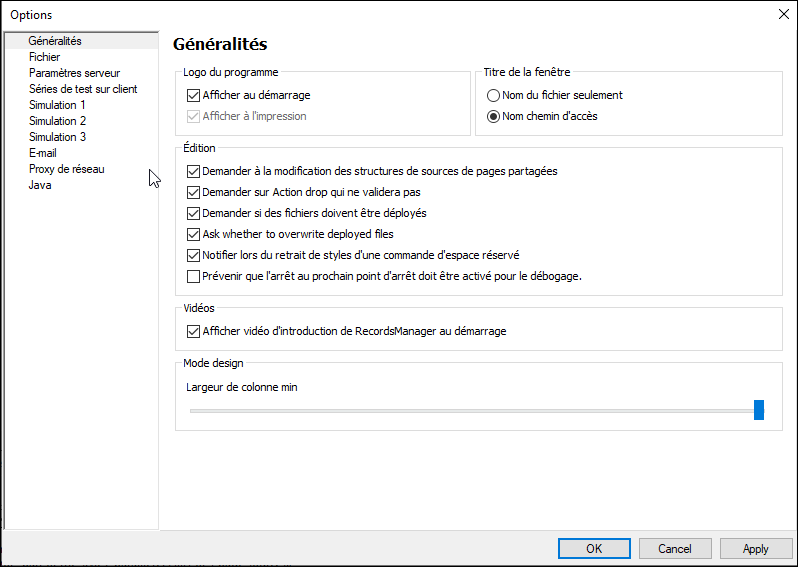
Task: Click the Largeur de colonne min slider thumb
Action: click(x=759, y=410)
